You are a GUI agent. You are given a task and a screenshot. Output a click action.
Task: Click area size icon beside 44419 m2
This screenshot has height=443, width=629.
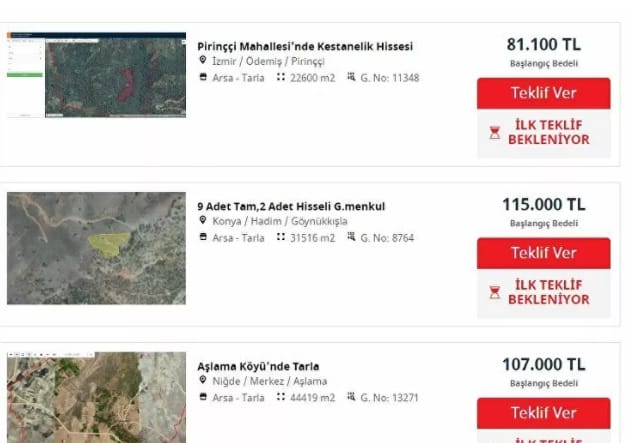tap(281, 397)
